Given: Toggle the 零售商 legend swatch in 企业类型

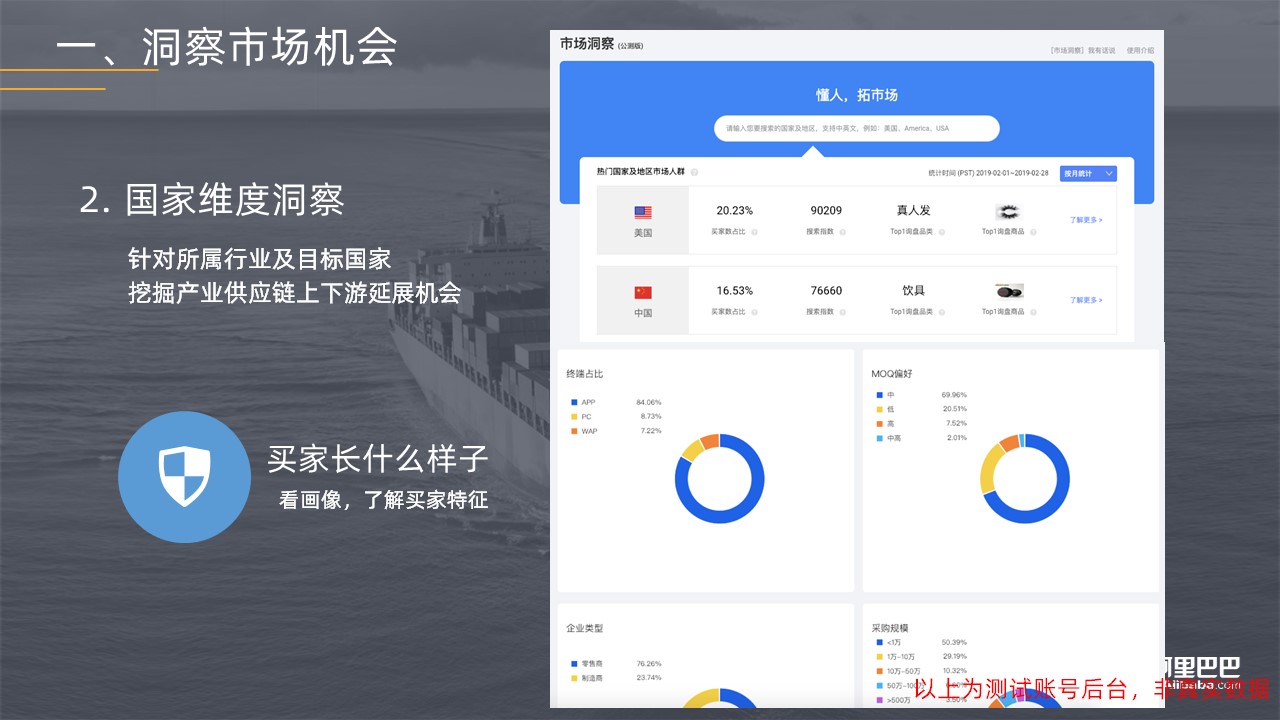Looking at the screenshot, I should pos(574,663).
